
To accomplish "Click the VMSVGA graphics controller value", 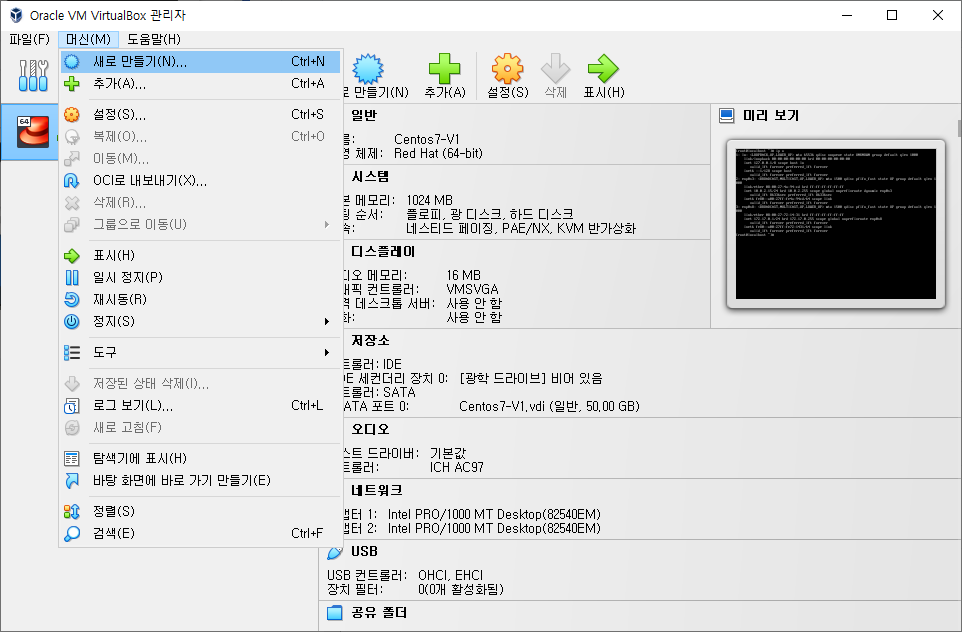I will 472,289.
